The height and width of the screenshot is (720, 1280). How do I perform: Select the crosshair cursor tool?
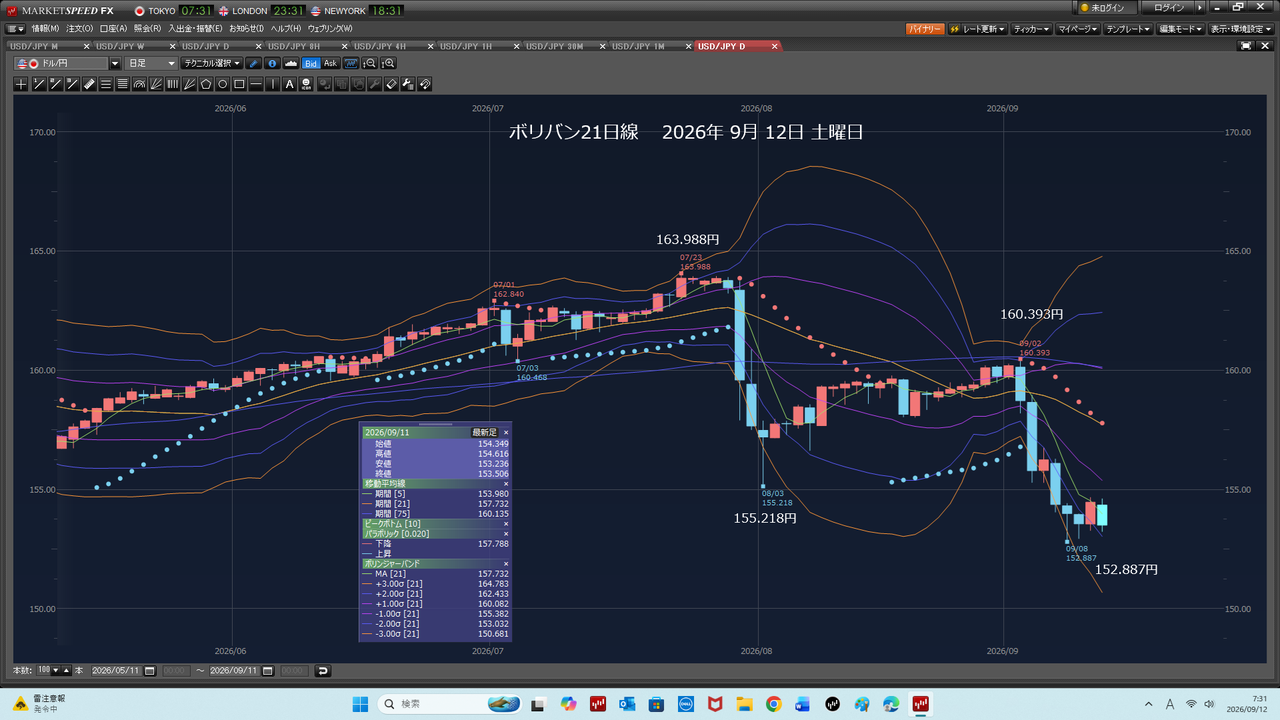tap(22, 84)
